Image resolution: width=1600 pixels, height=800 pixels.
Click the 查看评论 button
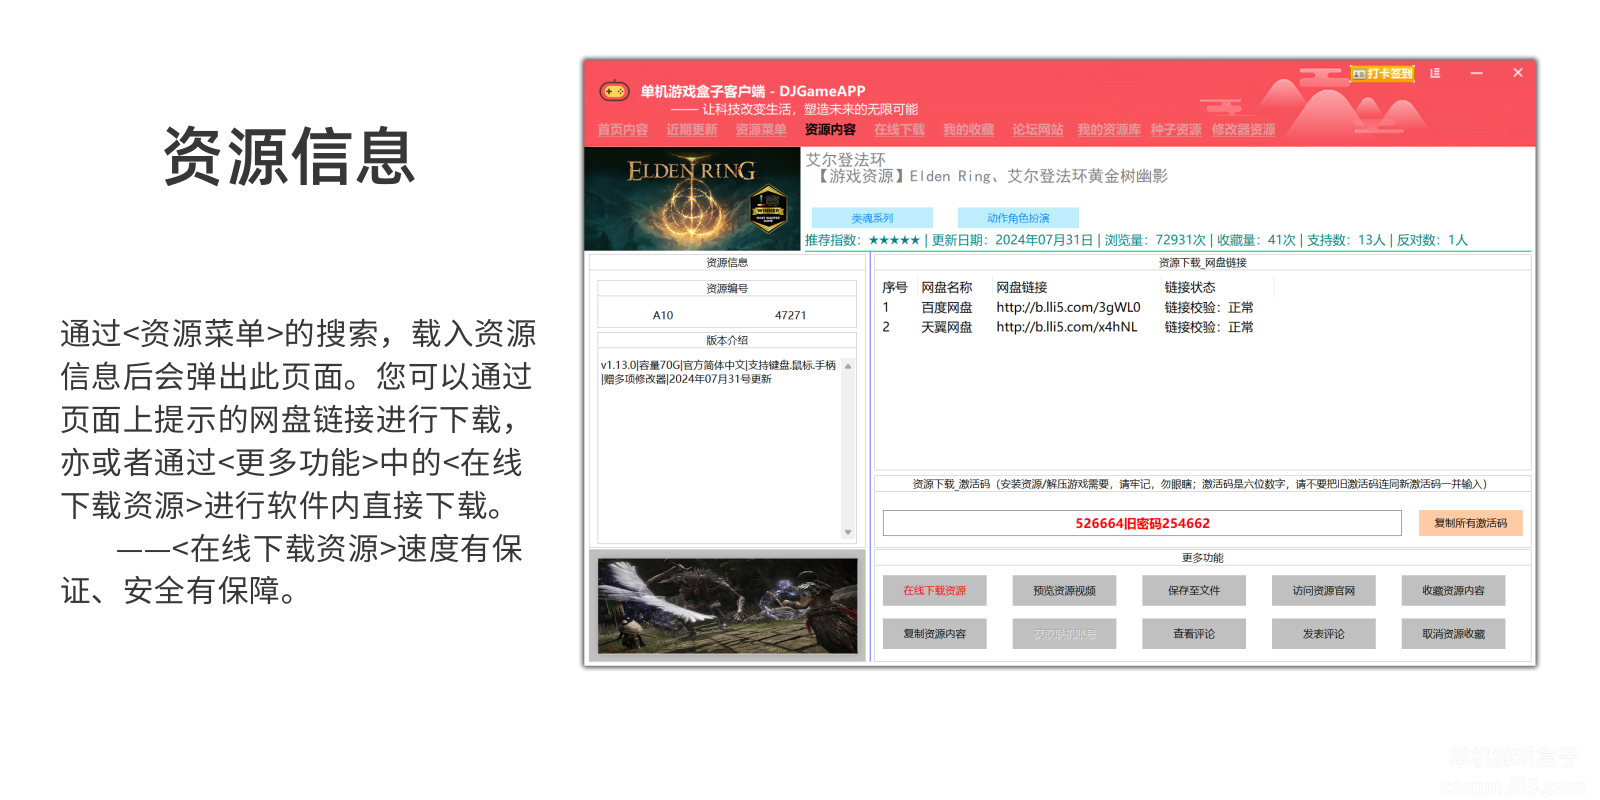(x=1194, y=634)
